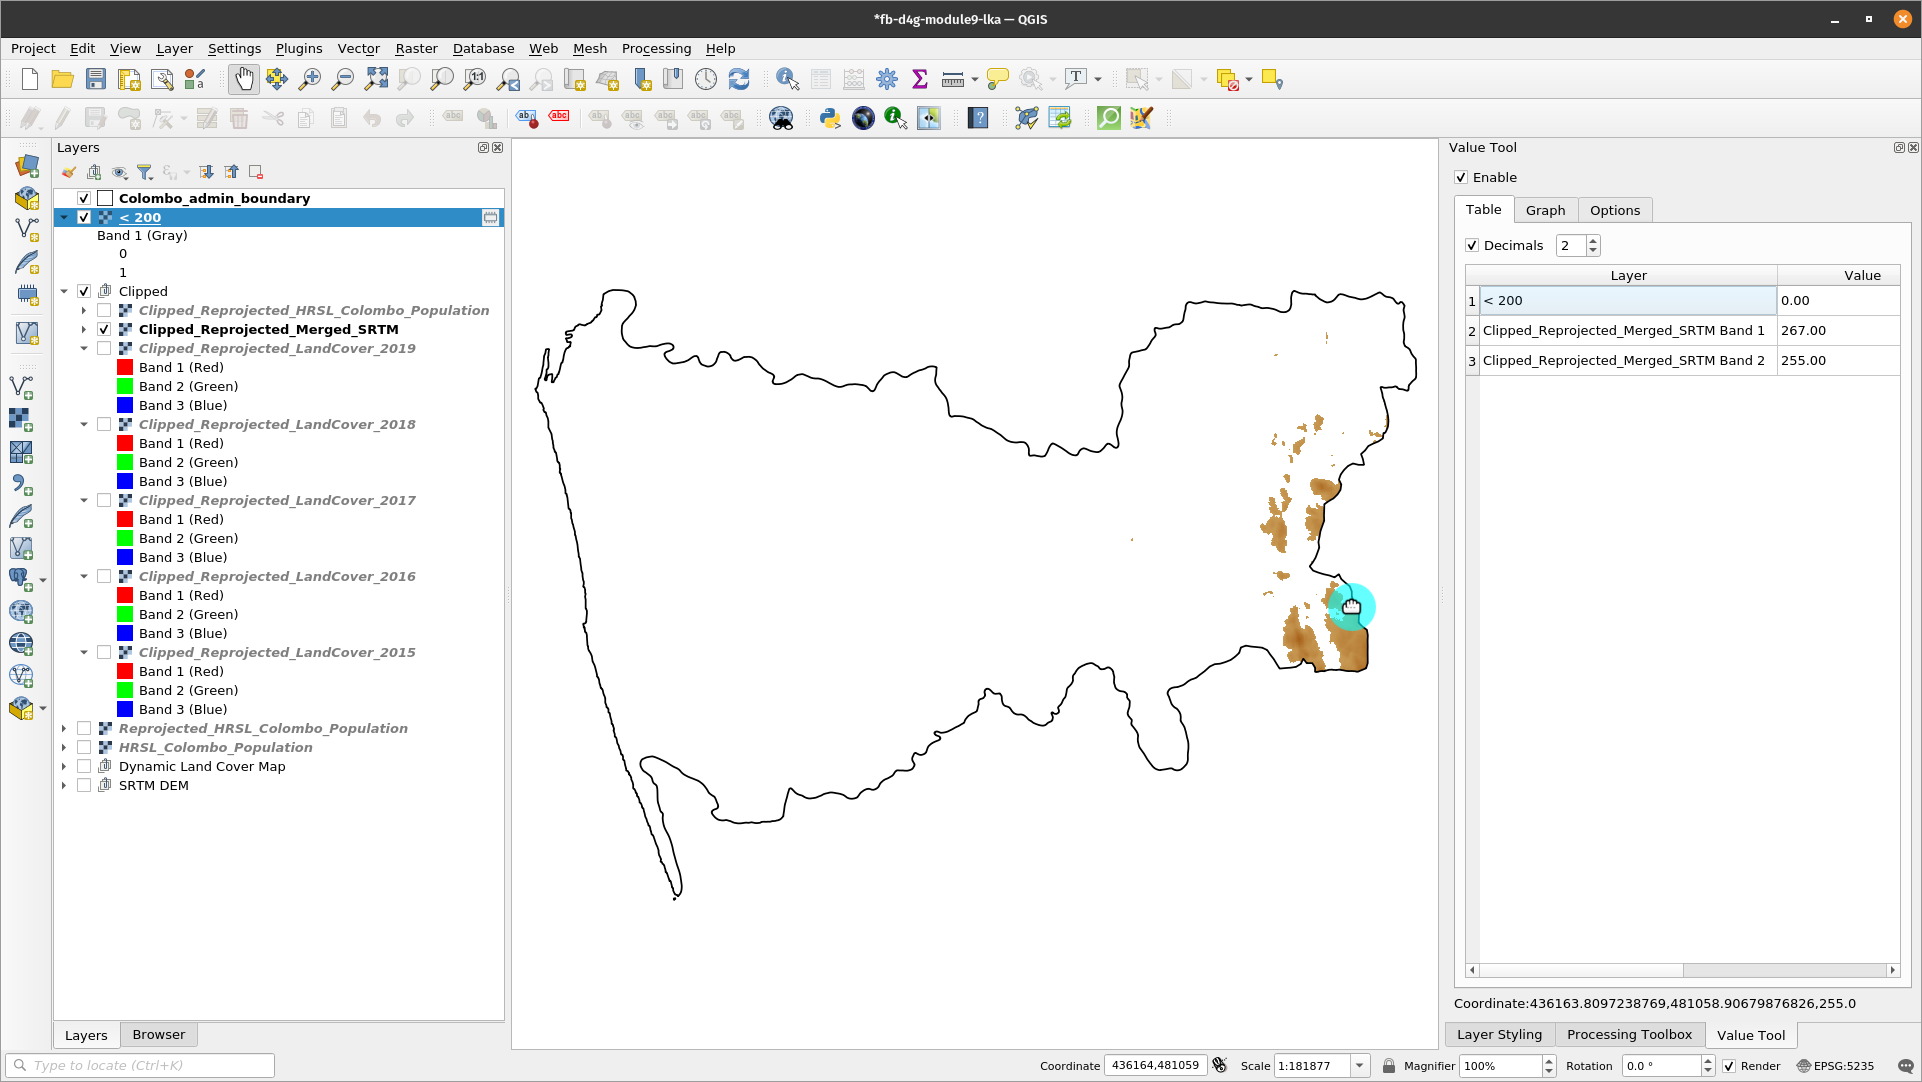
Task: Expand Reprojected_HRSL_Colombo_Population layer
Action: [64, 729]
